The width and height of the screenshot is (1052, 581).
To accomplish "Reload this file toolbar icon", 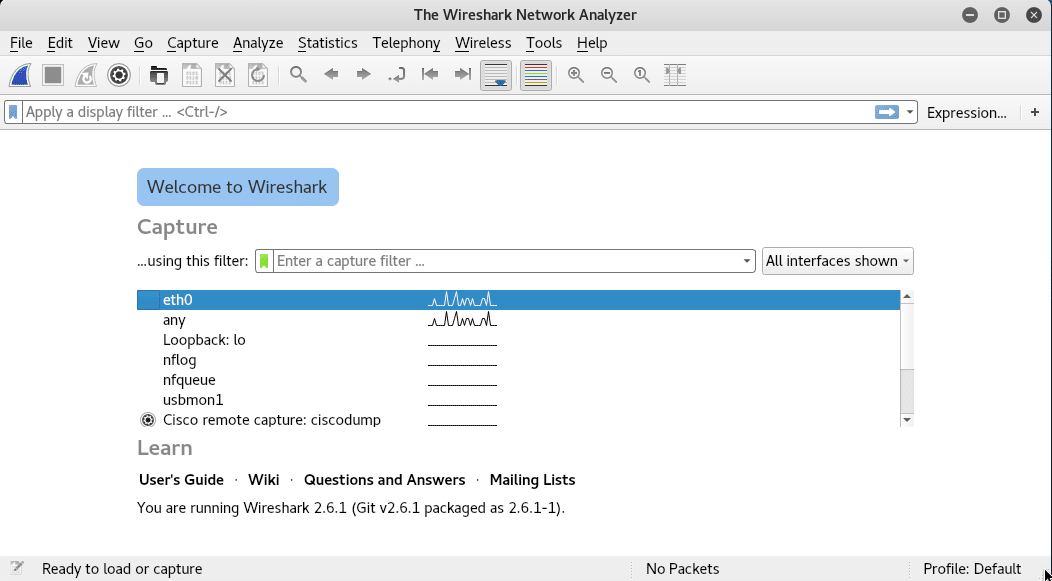I will pyautogui.click(x=258, y=75).
